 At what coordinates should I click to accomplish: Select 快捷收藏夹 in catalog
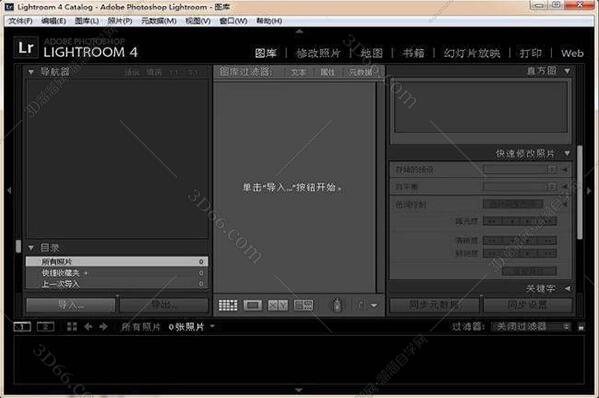tap(117, 273)
